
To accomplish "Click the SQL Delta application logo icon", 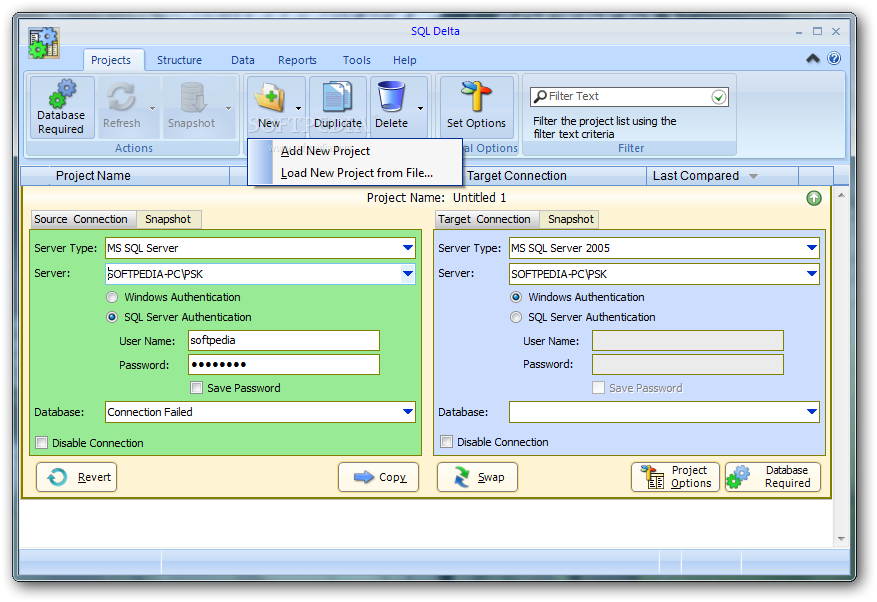I will (44, 43).
